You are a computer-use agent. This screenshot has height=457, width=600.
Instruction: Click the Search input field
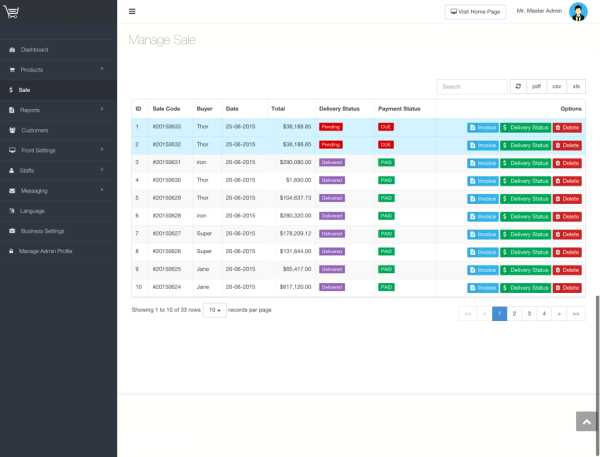[472, 87]
